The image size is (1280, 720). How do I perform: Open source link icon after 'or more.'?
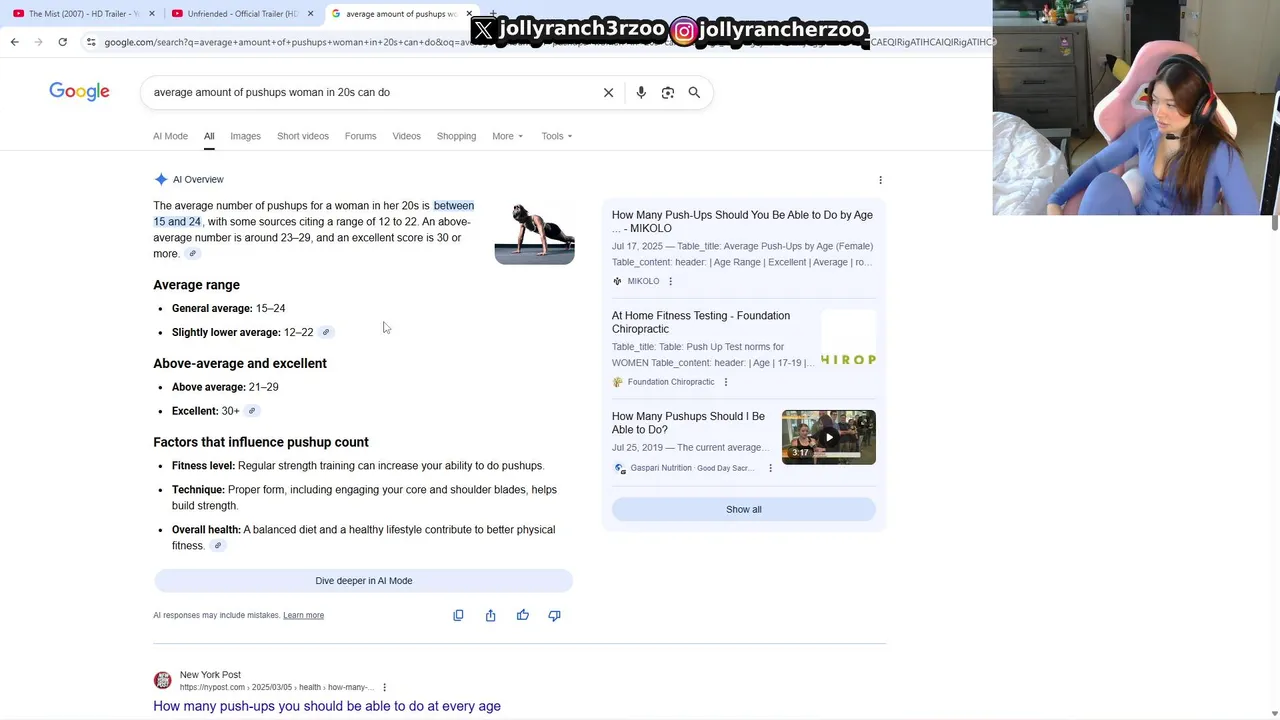coord(192,254)
